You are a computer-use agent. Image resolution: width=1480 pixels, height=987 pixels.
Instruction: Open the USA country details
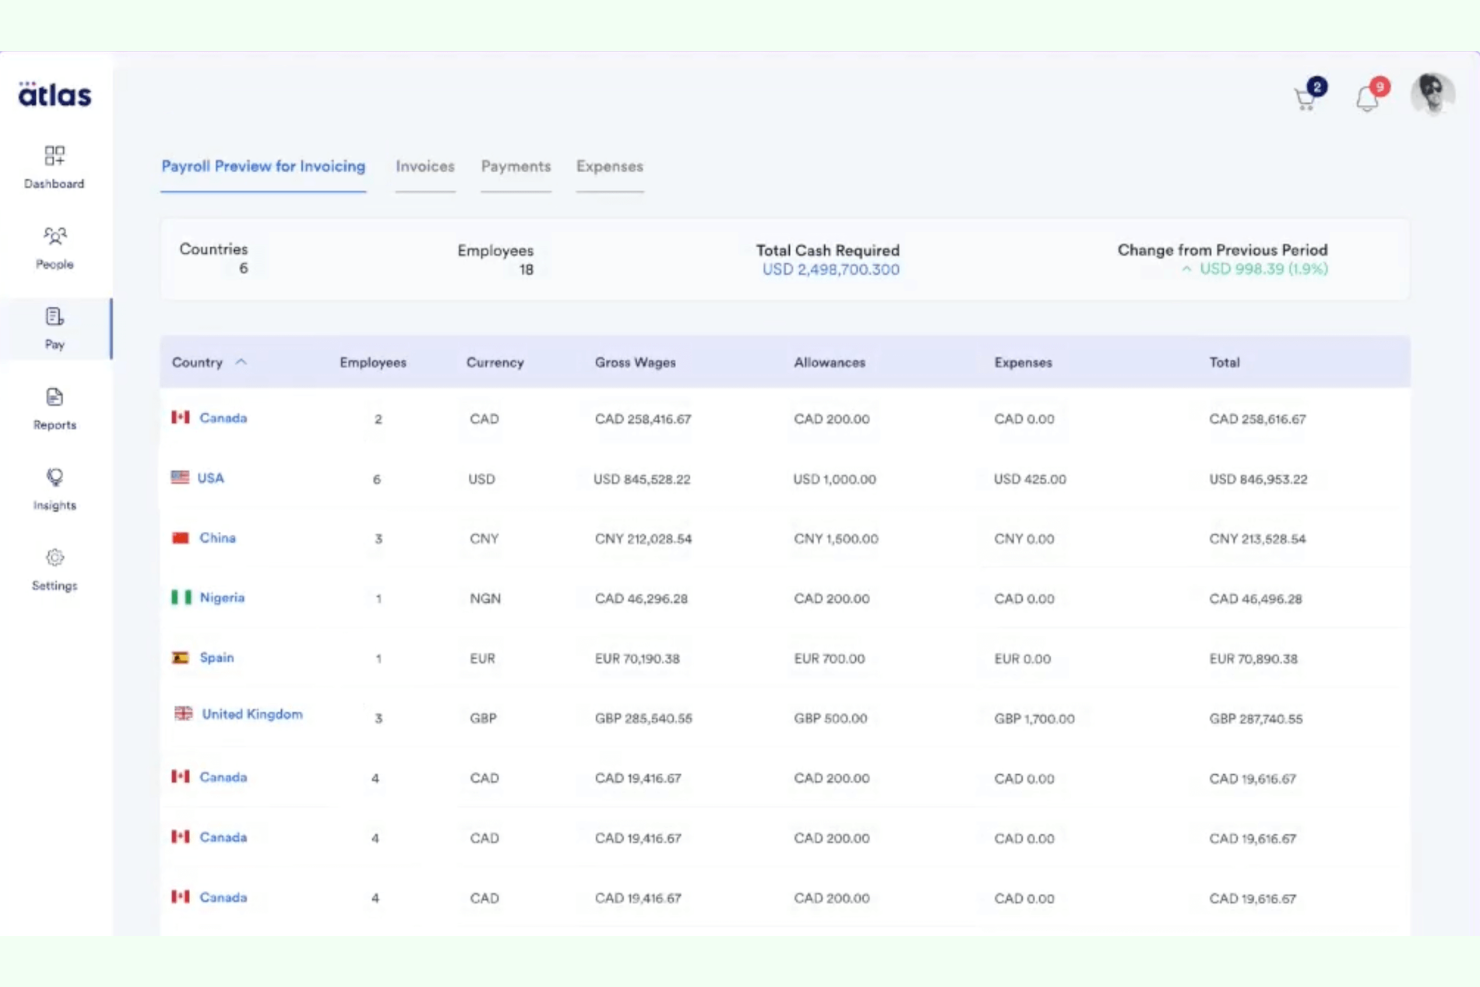(x=210, y=478)
